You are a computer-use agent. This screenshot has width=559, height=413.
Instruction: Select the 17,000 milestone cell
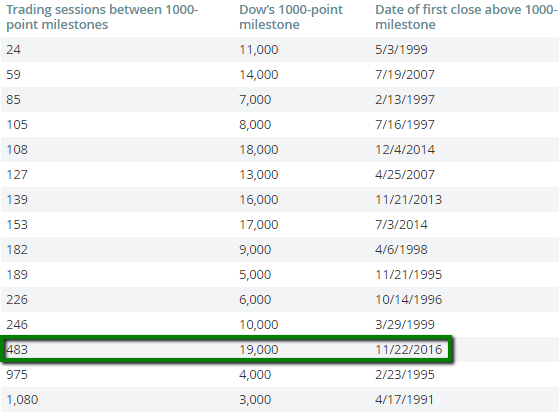tap(259, 224)
